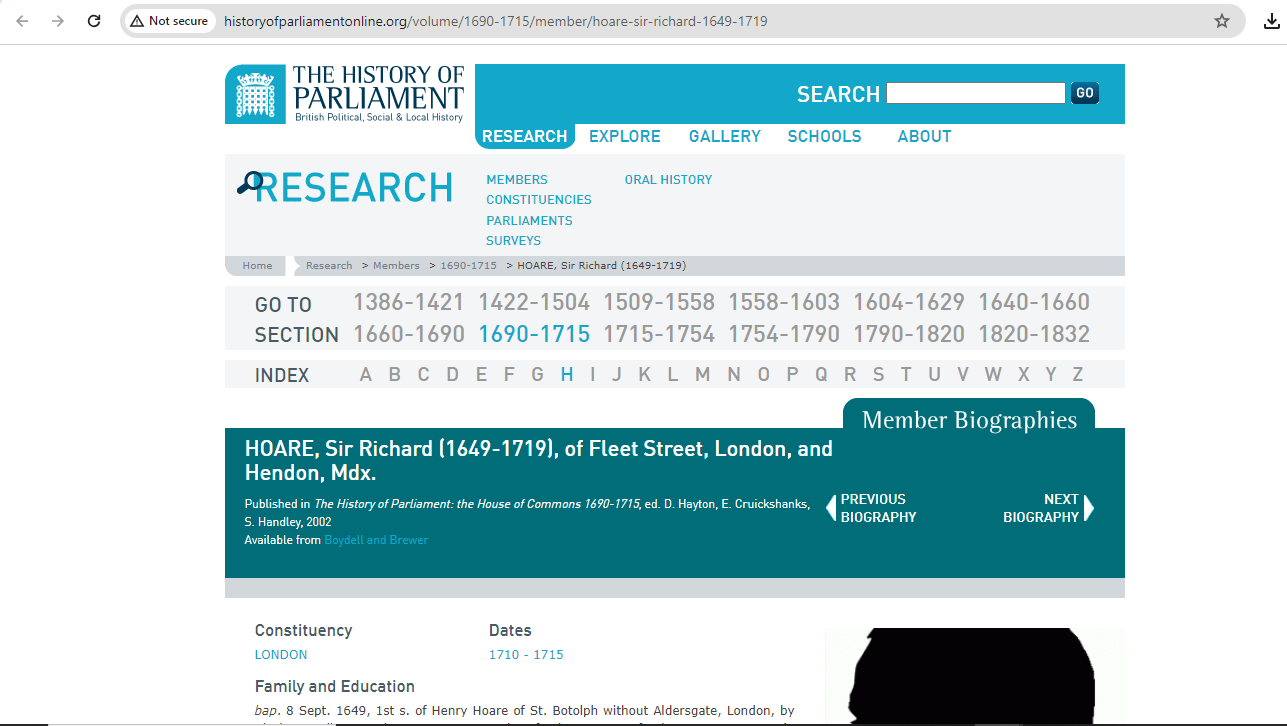
Task: Click the Not secure warning badge
Action: click(169, 21)
